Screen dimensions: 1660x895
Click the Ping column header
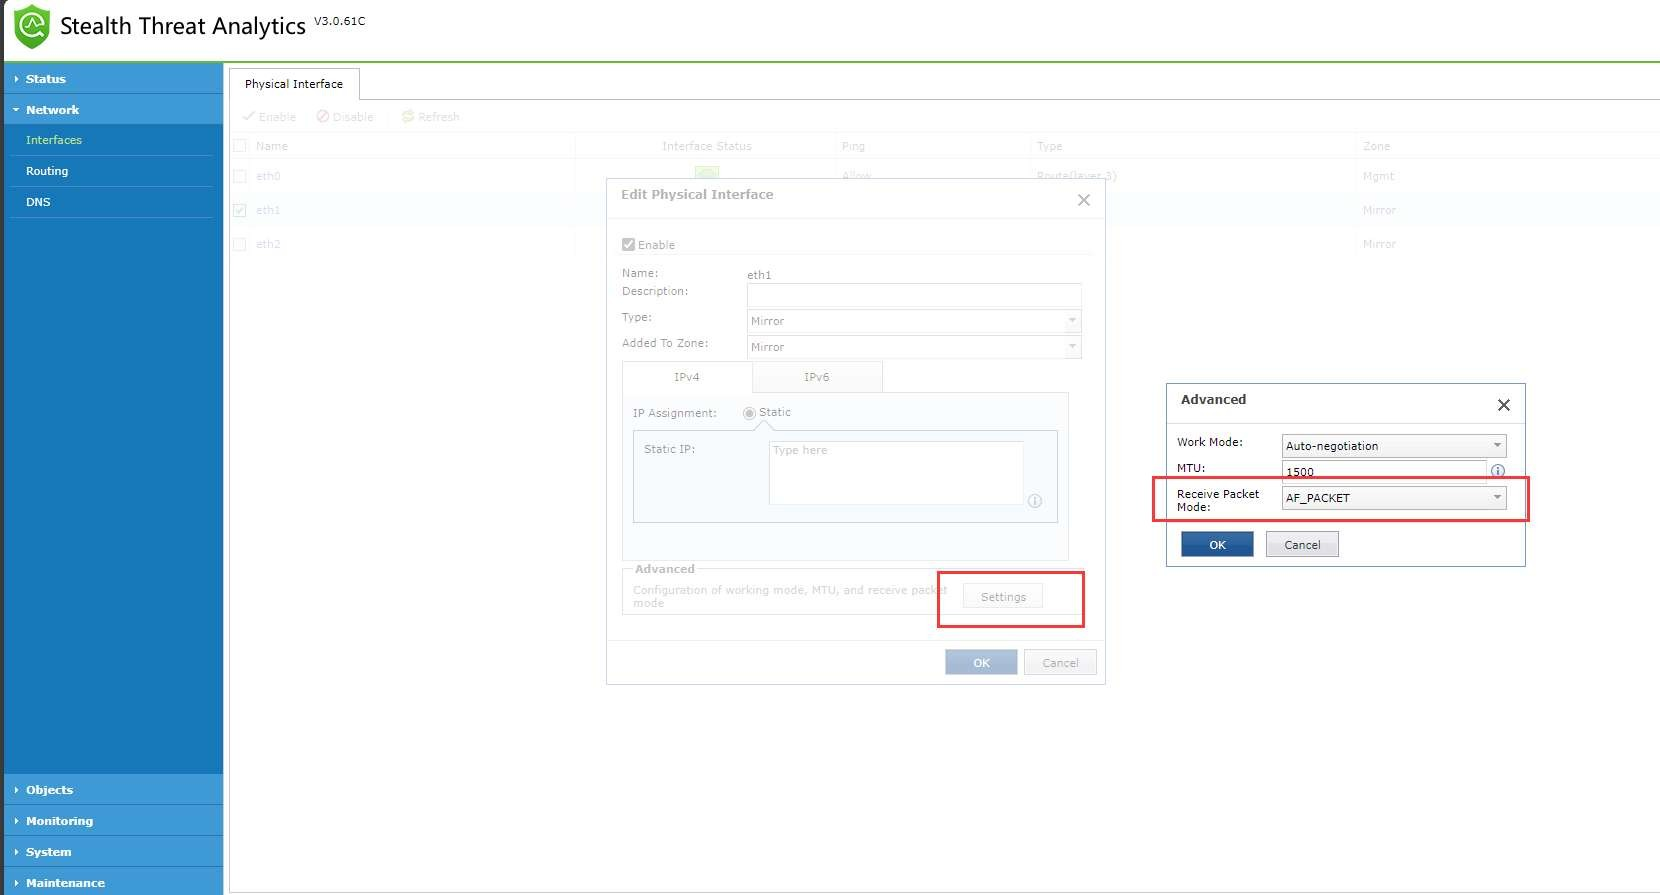(x=853, y=146)
